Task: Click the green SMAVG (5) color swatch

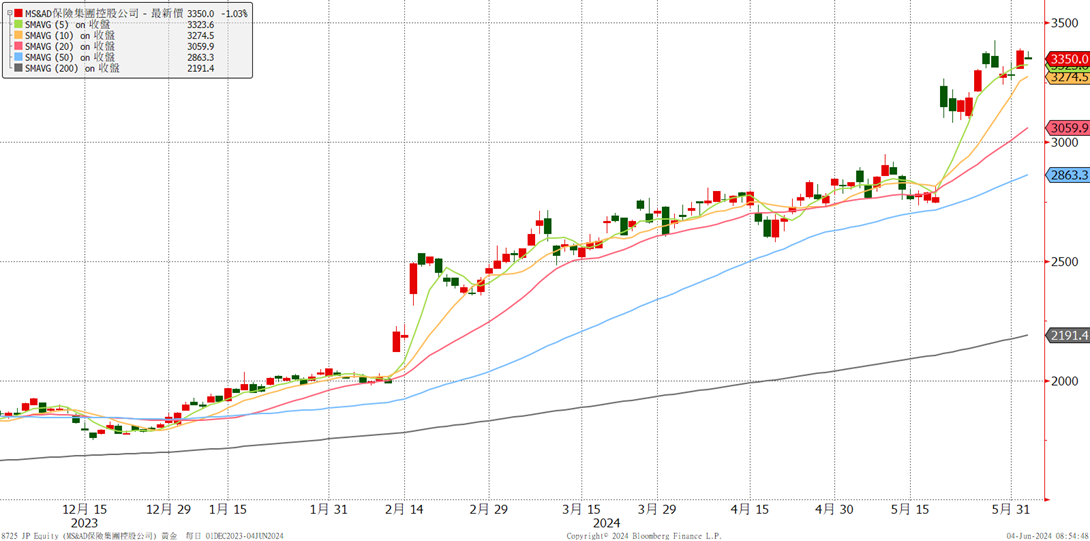Action: coord(19,24)
